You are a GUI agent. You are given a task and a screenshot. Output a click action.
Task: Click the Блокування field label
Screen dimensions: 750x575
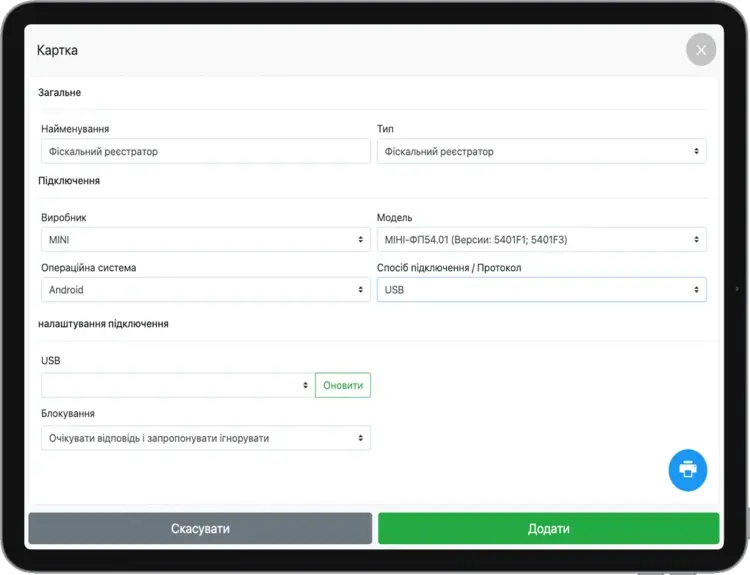68,413
